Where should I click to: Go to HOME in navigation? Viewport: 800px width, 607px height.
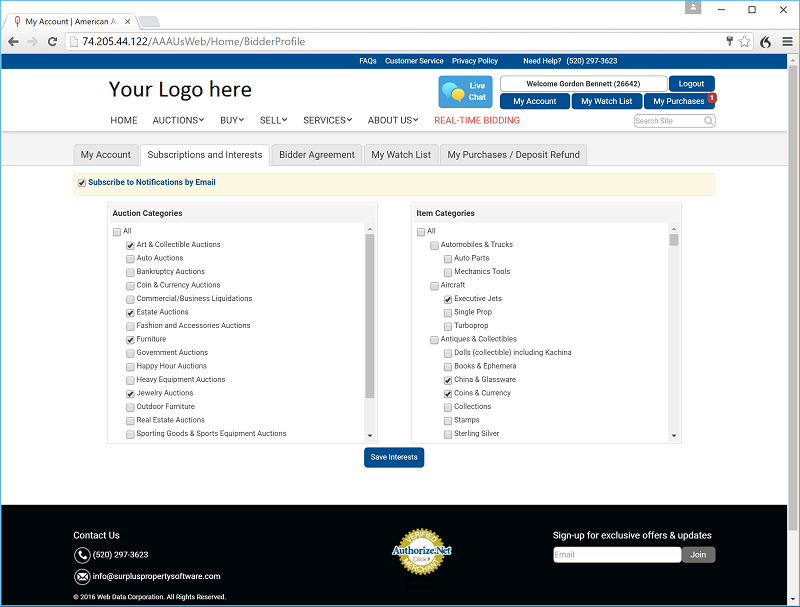[124, 120]
